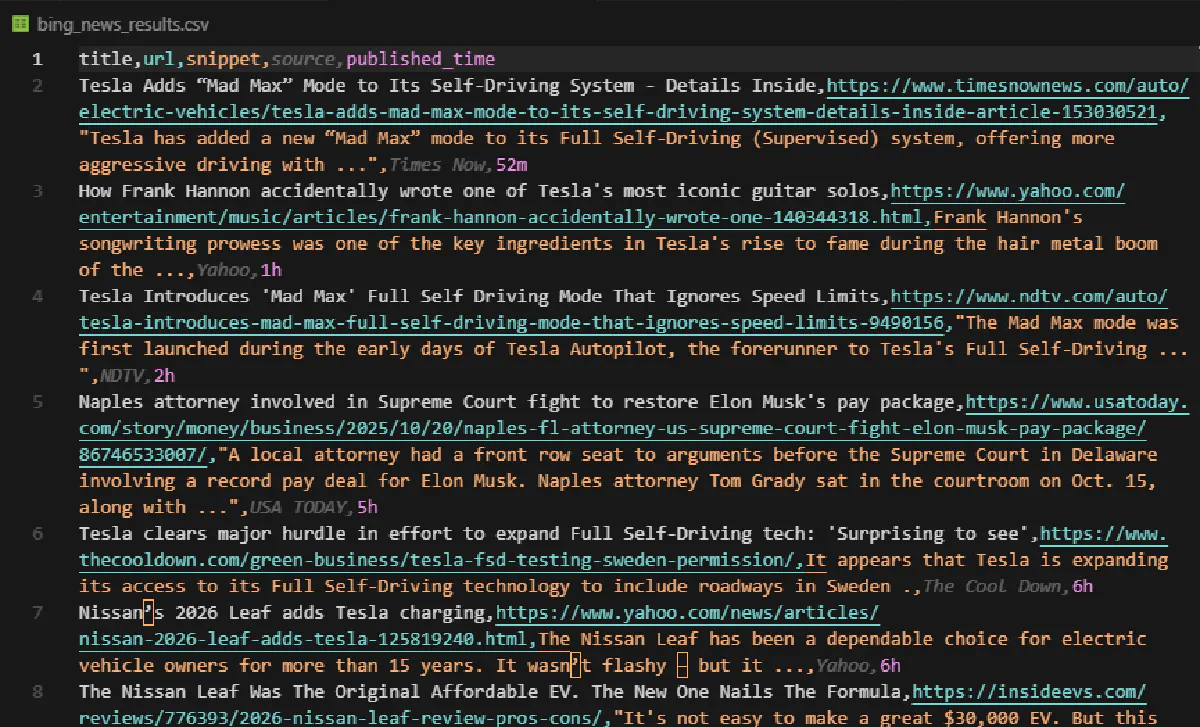Image resolution: width=1200 pixels, height=727 pixels.
Task: Select line number 7 in the gutter
Action: (37, 612)
